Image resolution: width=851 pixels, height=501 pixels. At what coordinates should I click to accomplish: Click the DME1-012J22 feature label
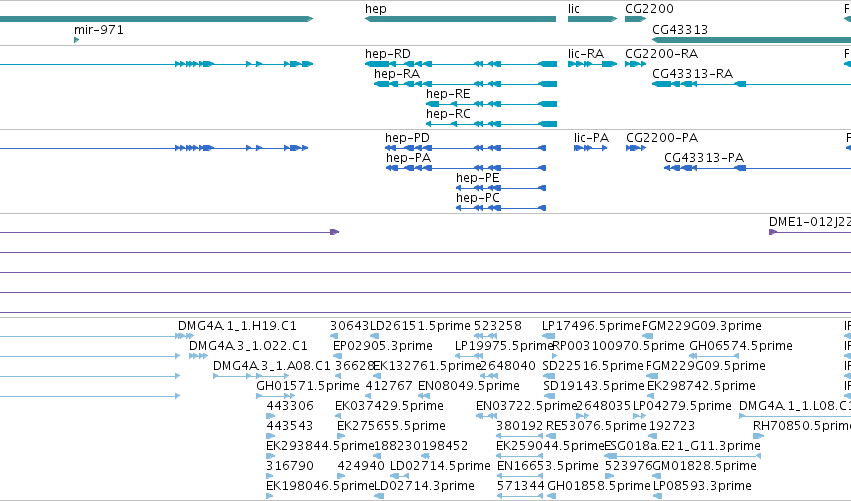point(810,222)
